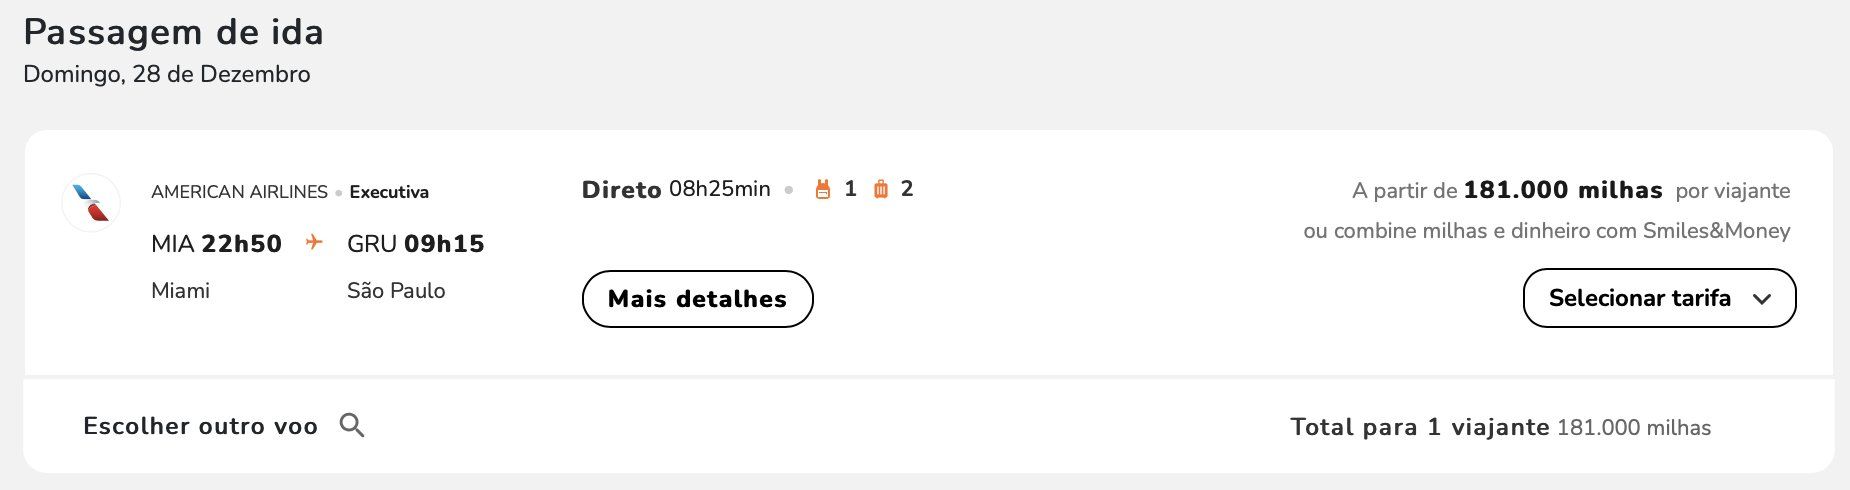Click the magnifier icon beside Escolher outro voo

(352, 425)
